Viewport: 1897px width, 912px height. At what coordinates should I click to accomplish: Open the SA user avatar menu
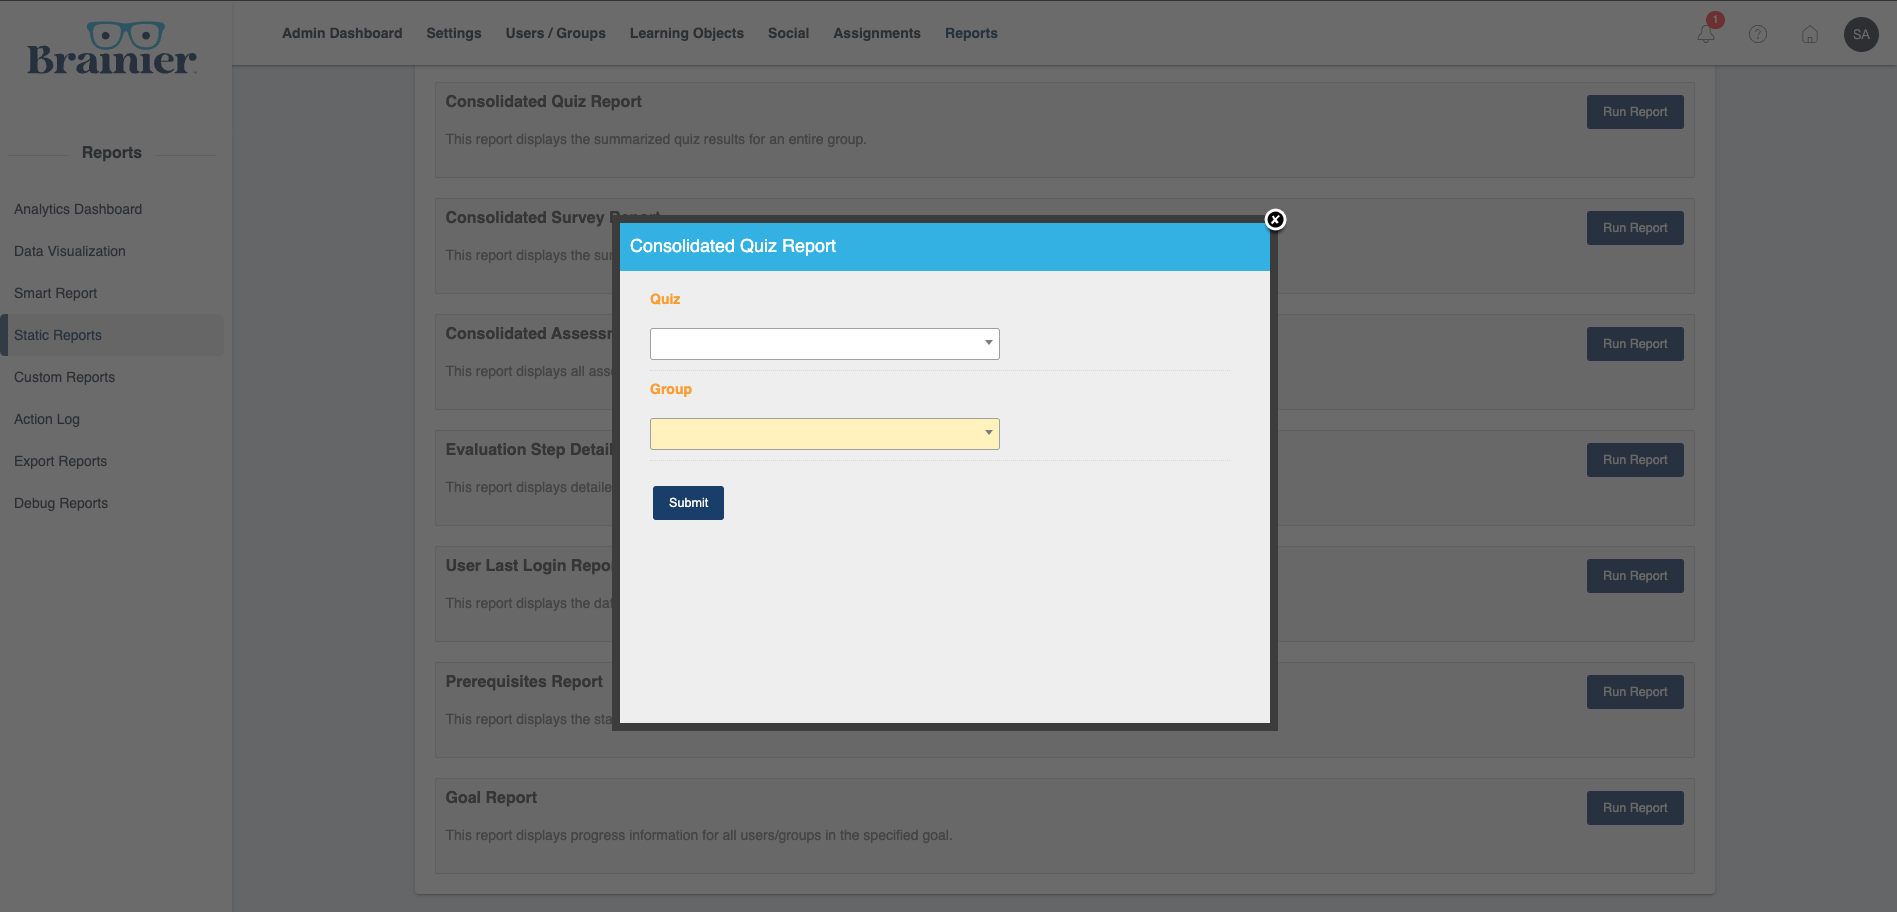1861,34
